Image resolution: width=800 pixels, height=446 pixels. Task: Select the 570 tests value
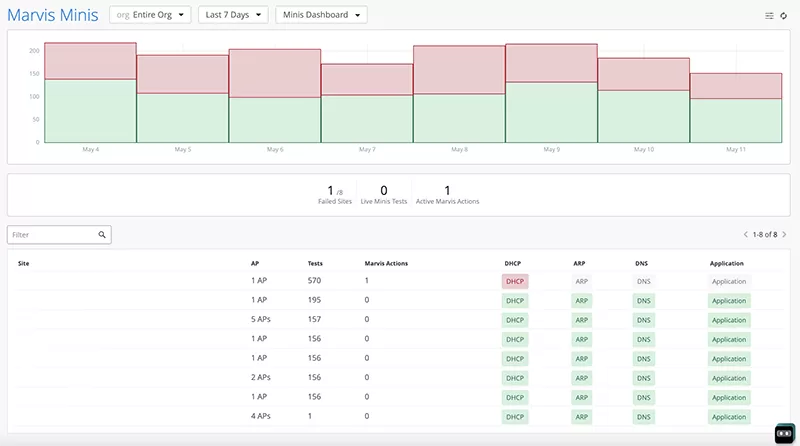314,281
